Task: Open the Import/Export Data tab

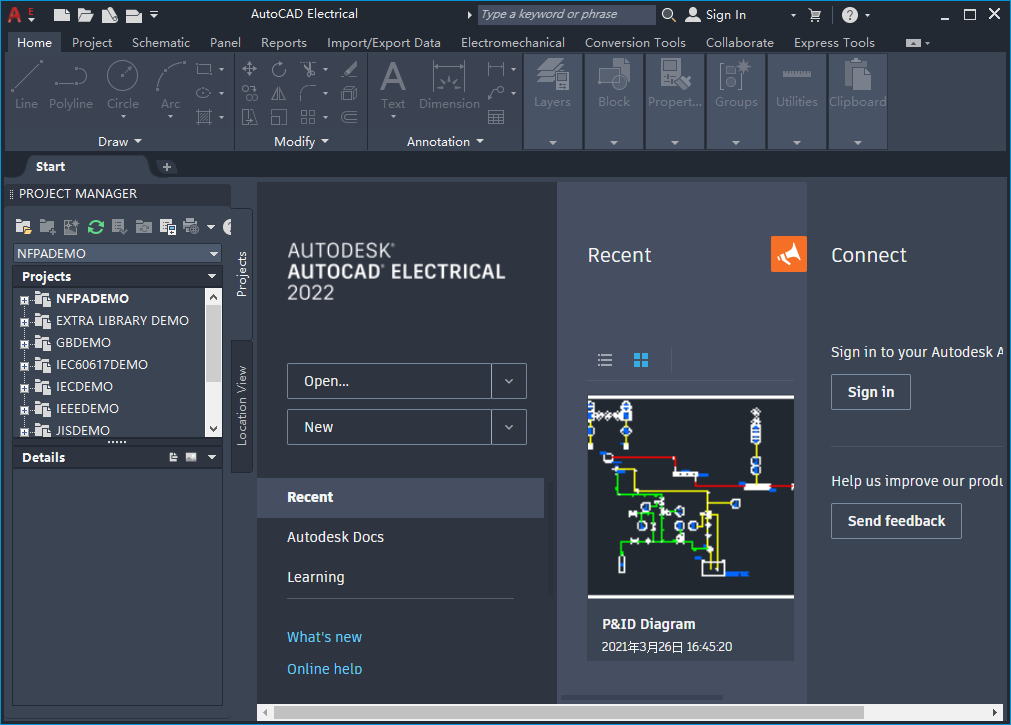Action: tap(384, 43)
